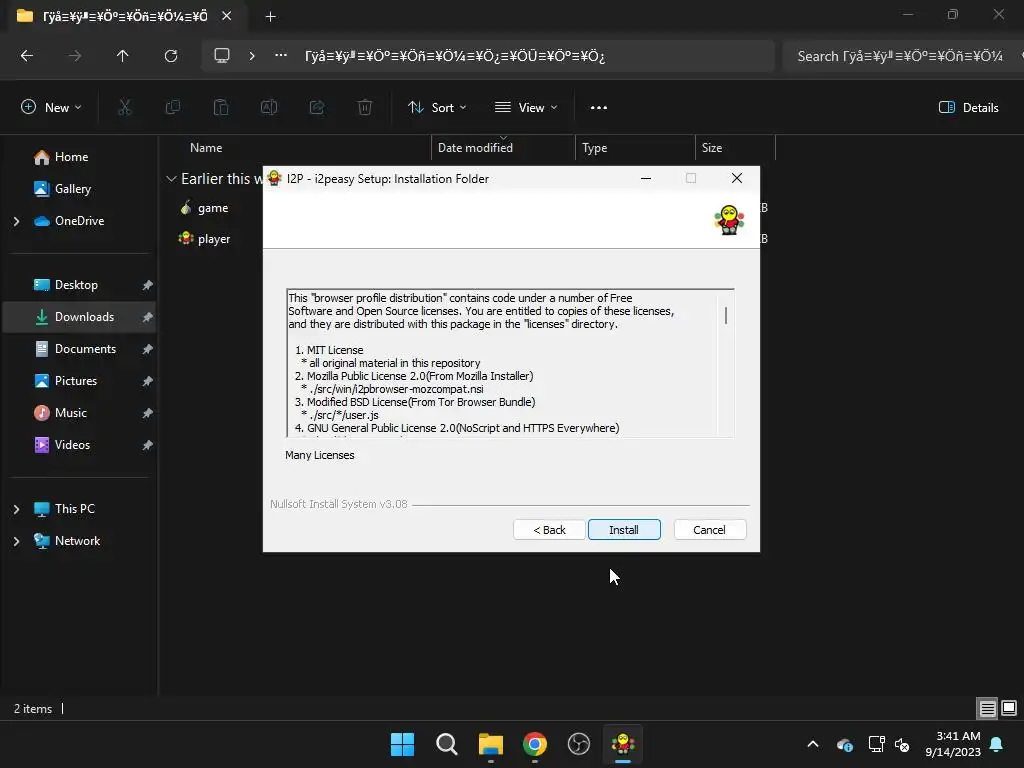
Task: Toggle the Details pane button
Action: [968, 108]
